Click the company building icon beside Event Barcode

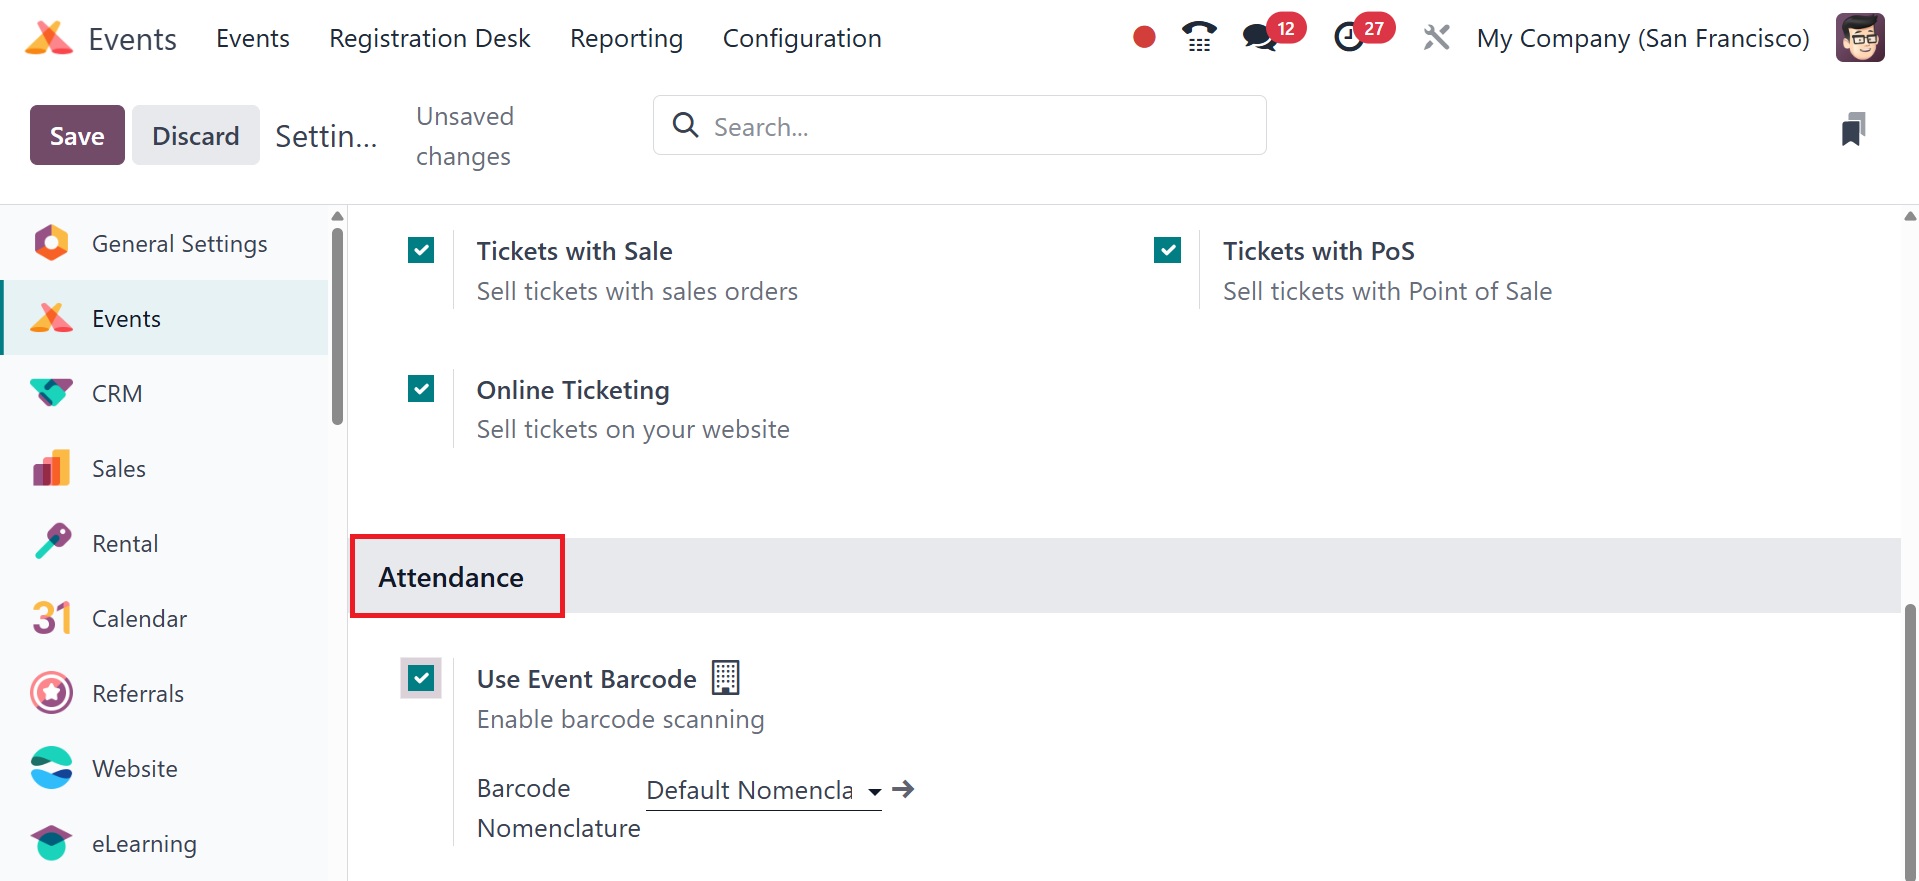click(x=725, y=678)
